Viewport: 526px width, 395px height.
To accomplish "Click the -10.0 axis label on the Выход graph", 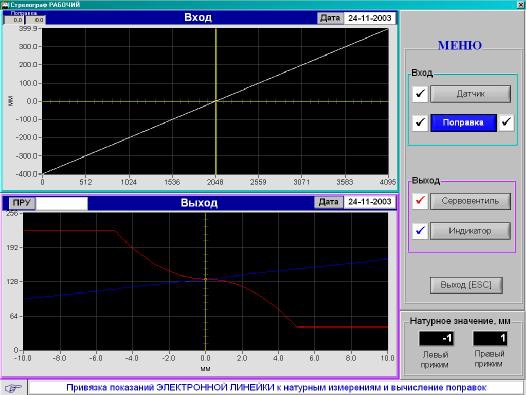I will click(x=22, y=358).
